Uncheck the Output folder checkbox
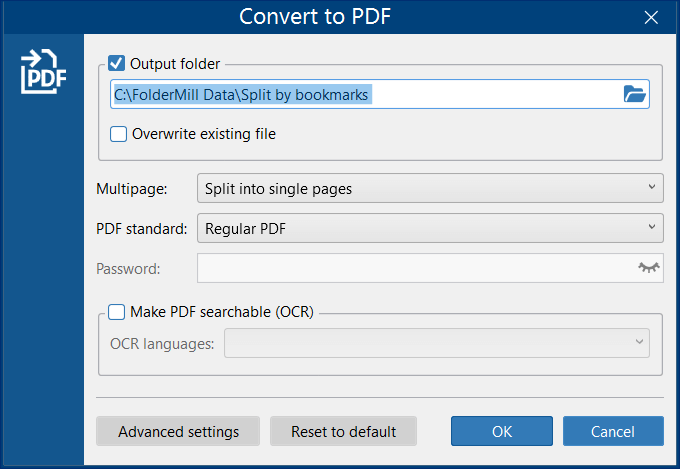This screenshot has height=469, width=680. click(116, 63)
